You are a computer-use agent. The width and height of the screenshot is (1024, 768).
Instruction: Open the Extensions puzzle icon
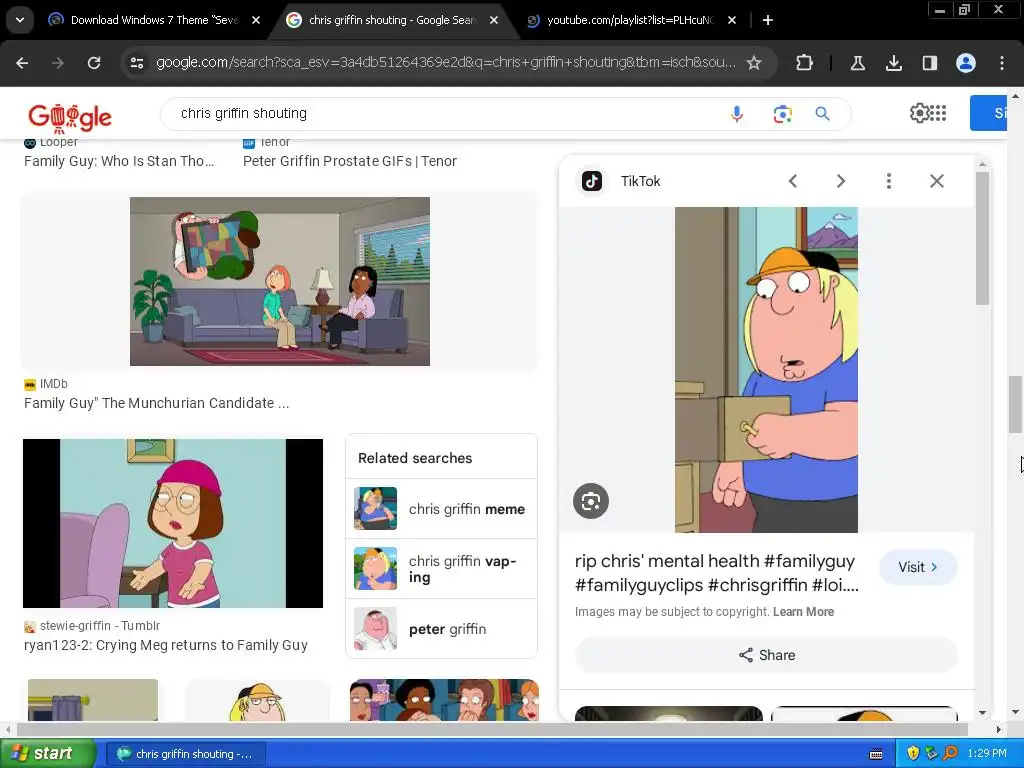[805, 63]
